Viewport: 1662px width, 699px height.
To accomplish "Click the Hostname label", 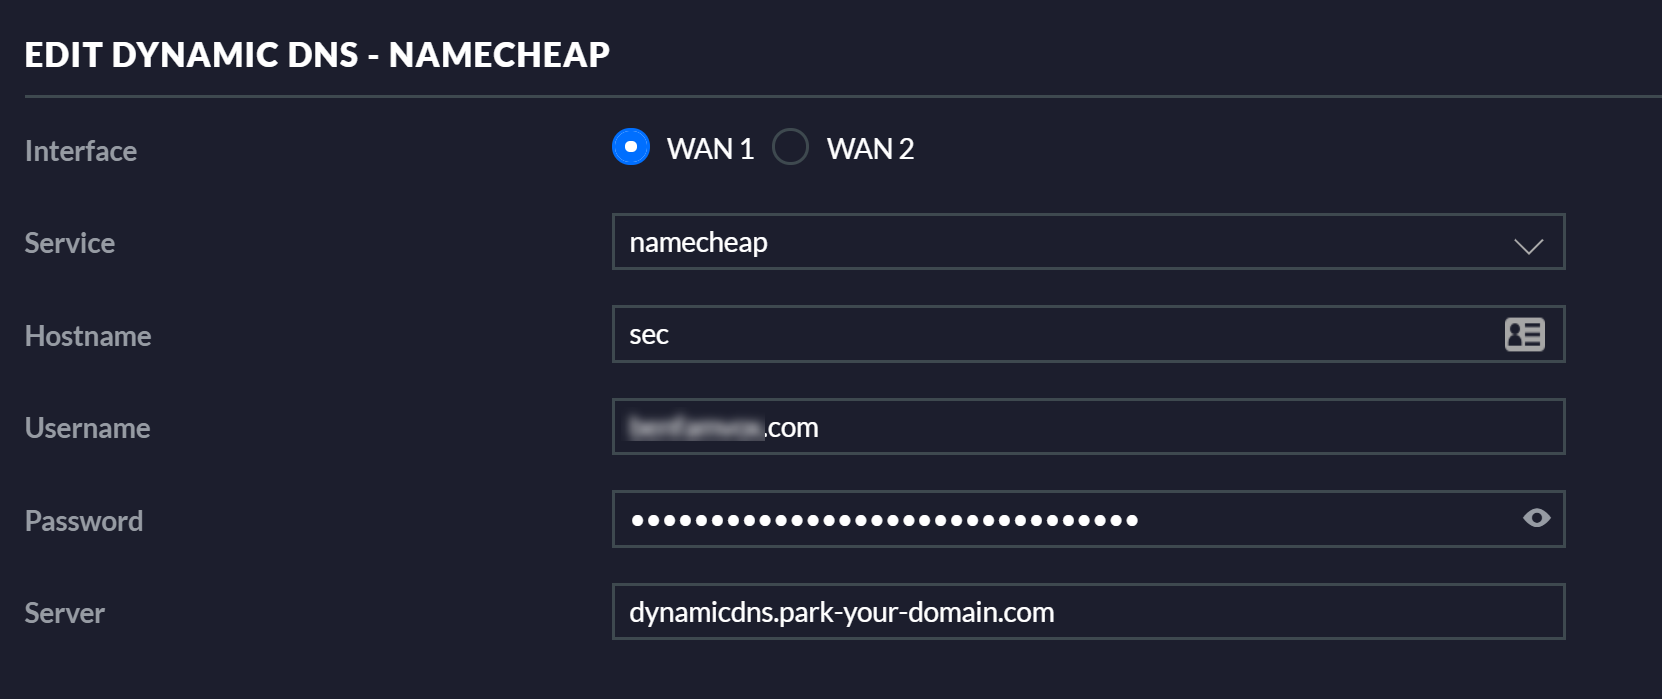I will pos(88,336).
